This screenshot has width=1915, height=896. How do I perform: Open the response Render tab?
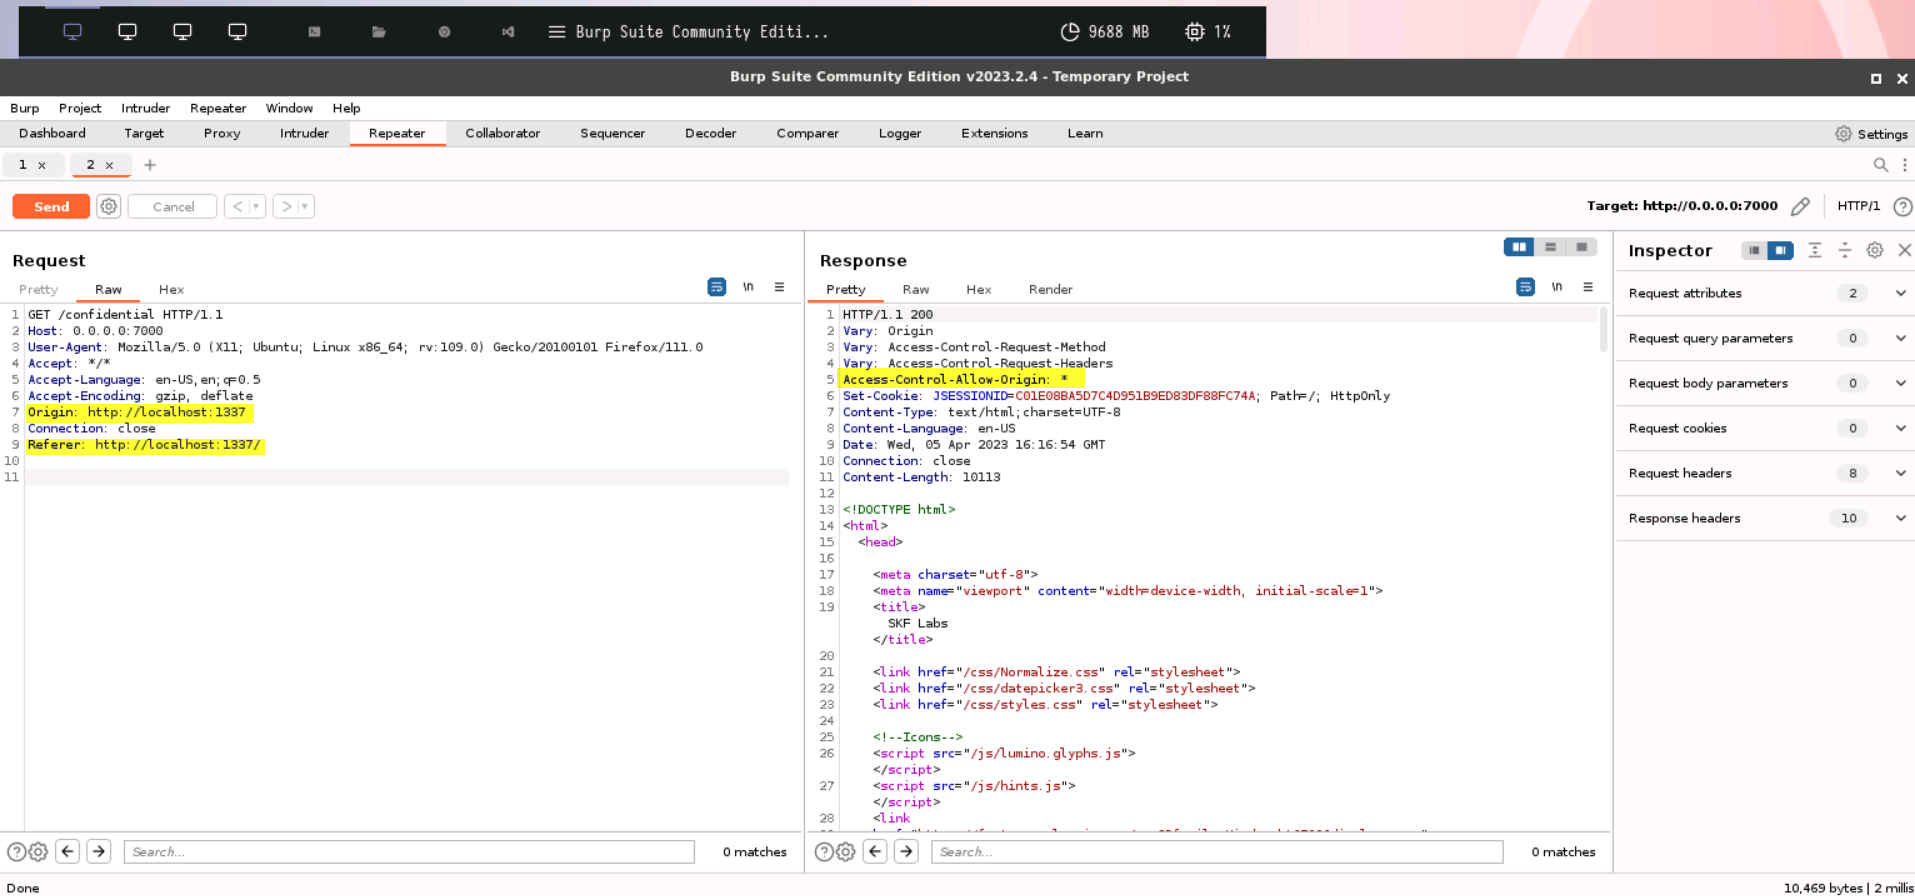tap(1050, 289)
